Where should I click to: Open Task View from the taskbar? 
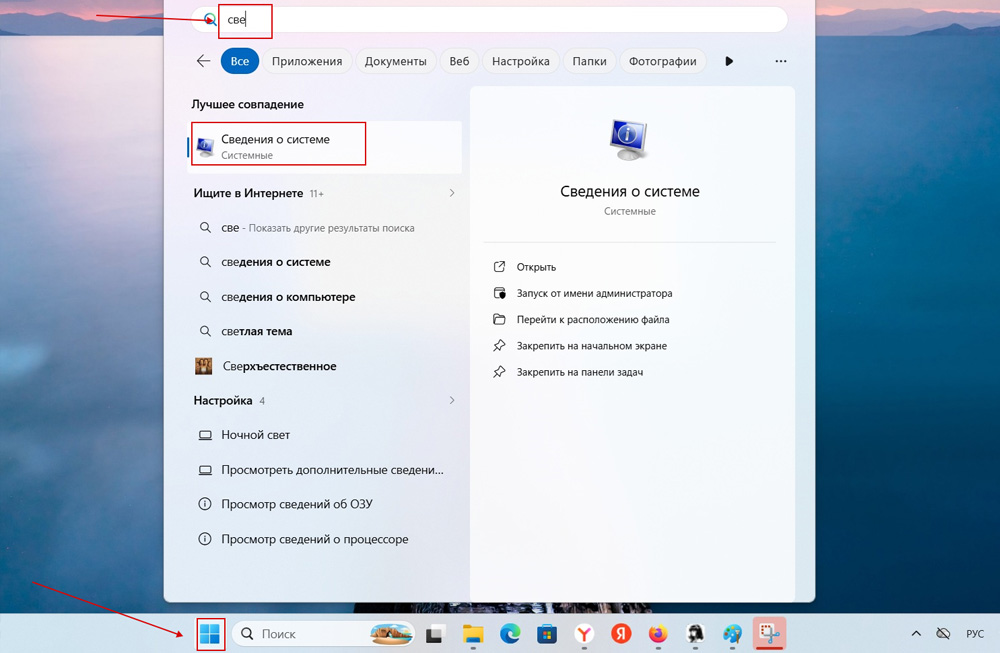point(435,634)
